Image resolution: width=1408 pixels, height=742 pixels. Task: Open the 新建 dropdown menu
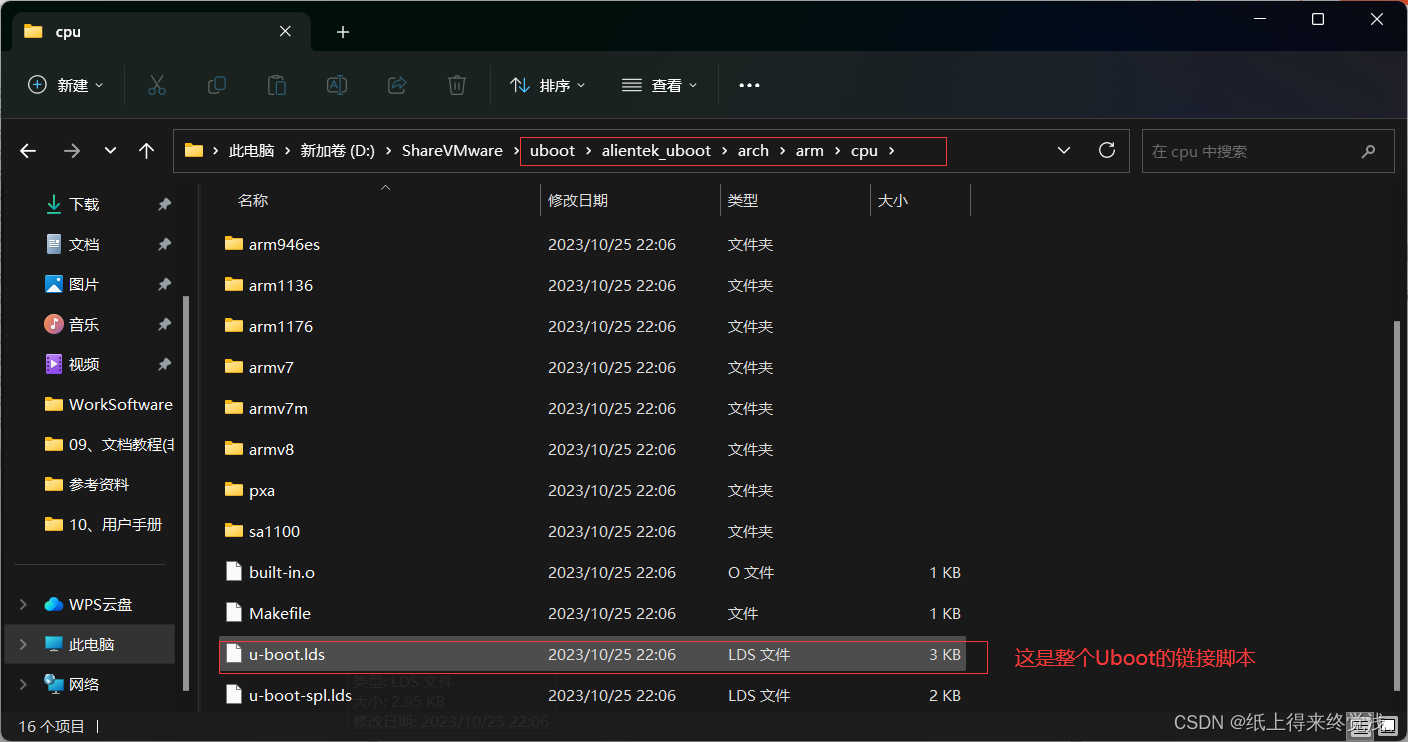[66, 85]
